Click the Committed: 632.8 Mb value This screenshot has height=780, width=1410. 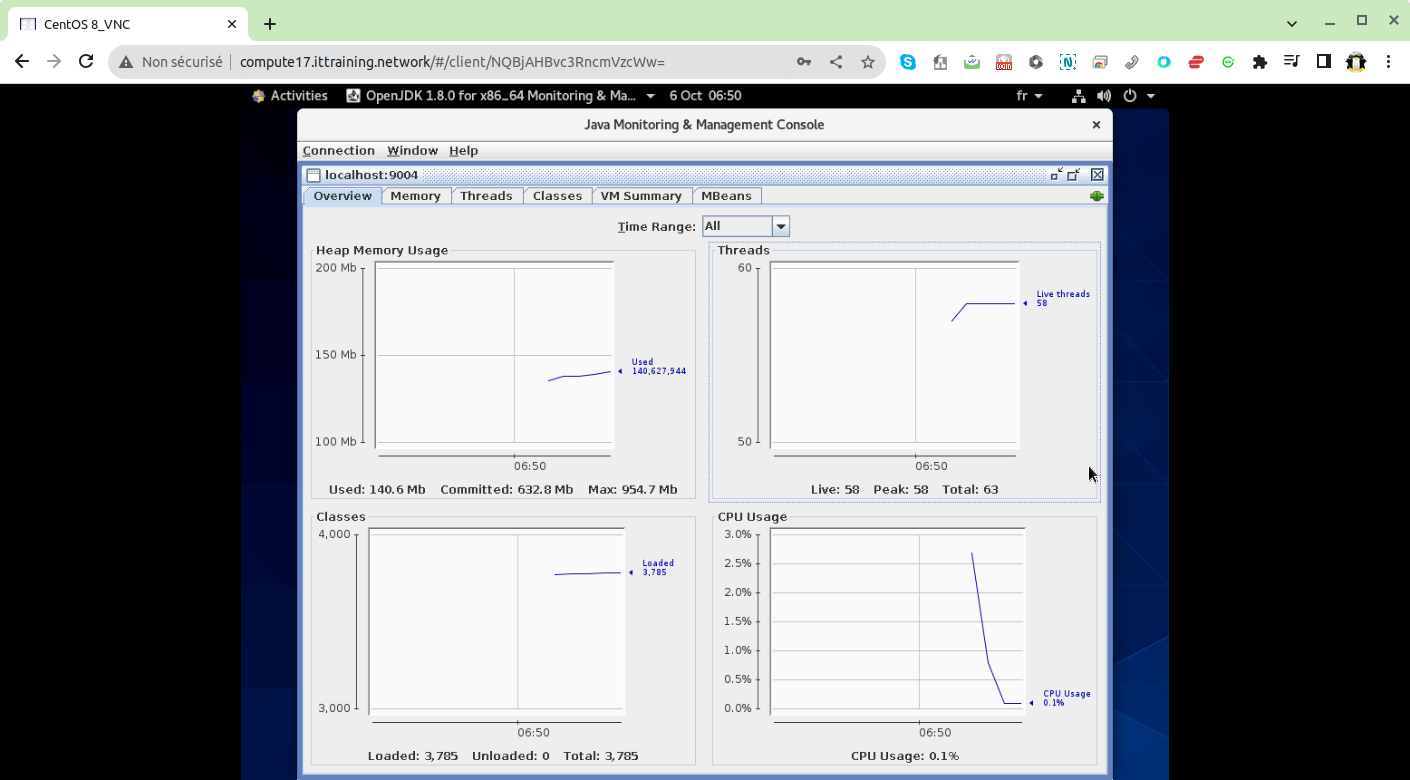tap(507, 490)
